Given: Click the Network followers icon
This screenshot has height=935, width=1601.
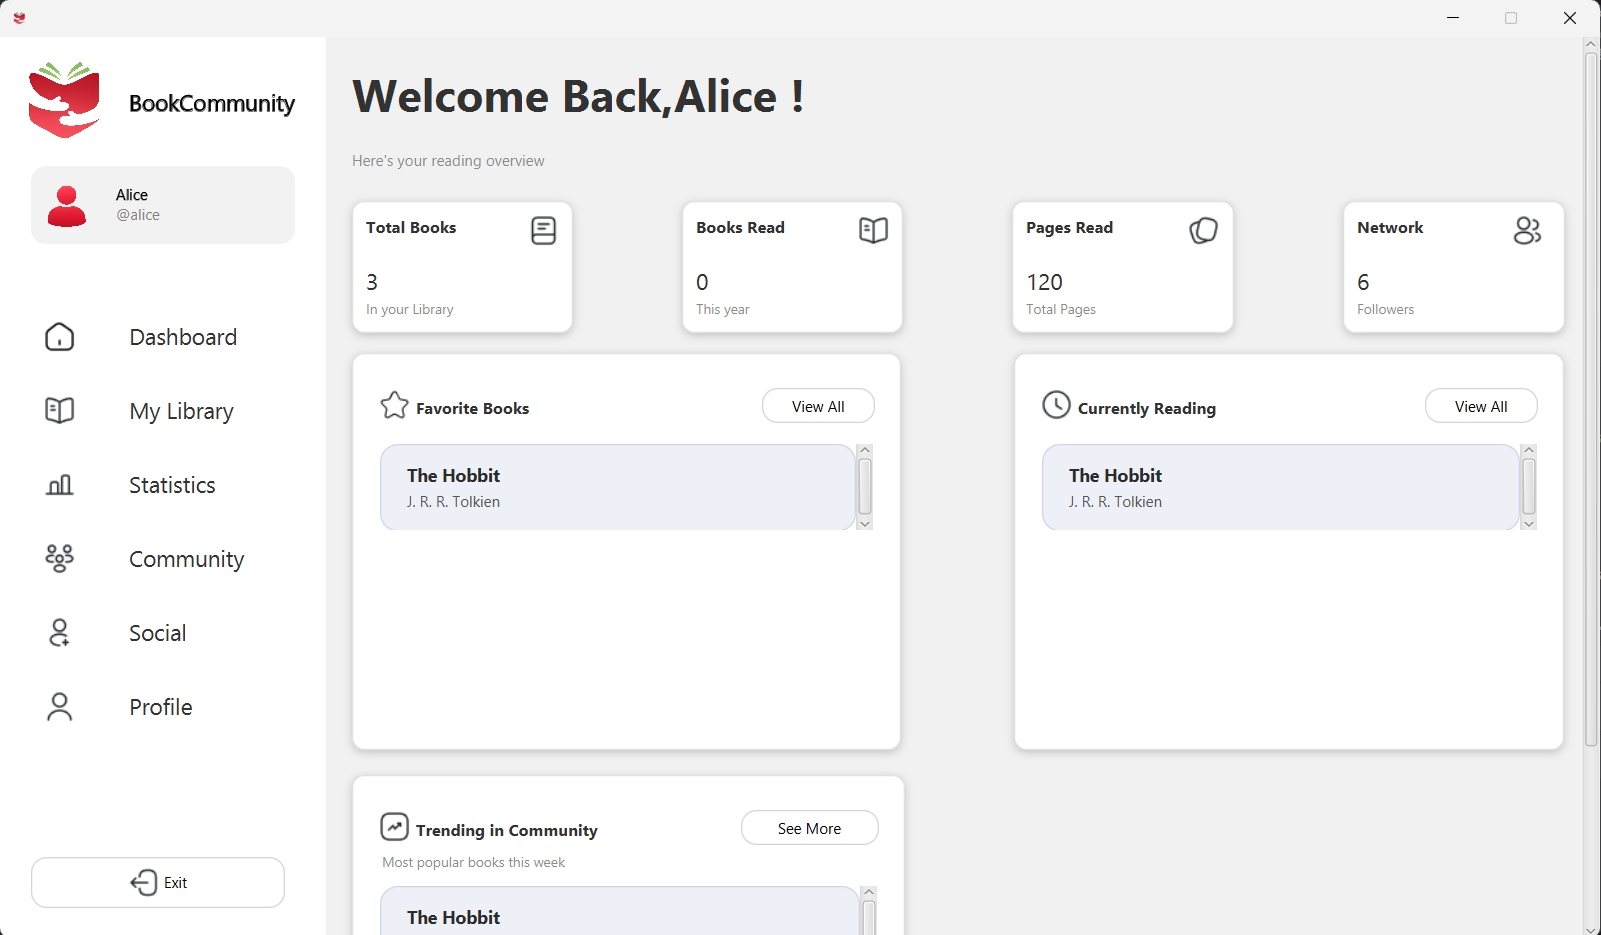Looking at the screenshot, I should coord(1527,231).
